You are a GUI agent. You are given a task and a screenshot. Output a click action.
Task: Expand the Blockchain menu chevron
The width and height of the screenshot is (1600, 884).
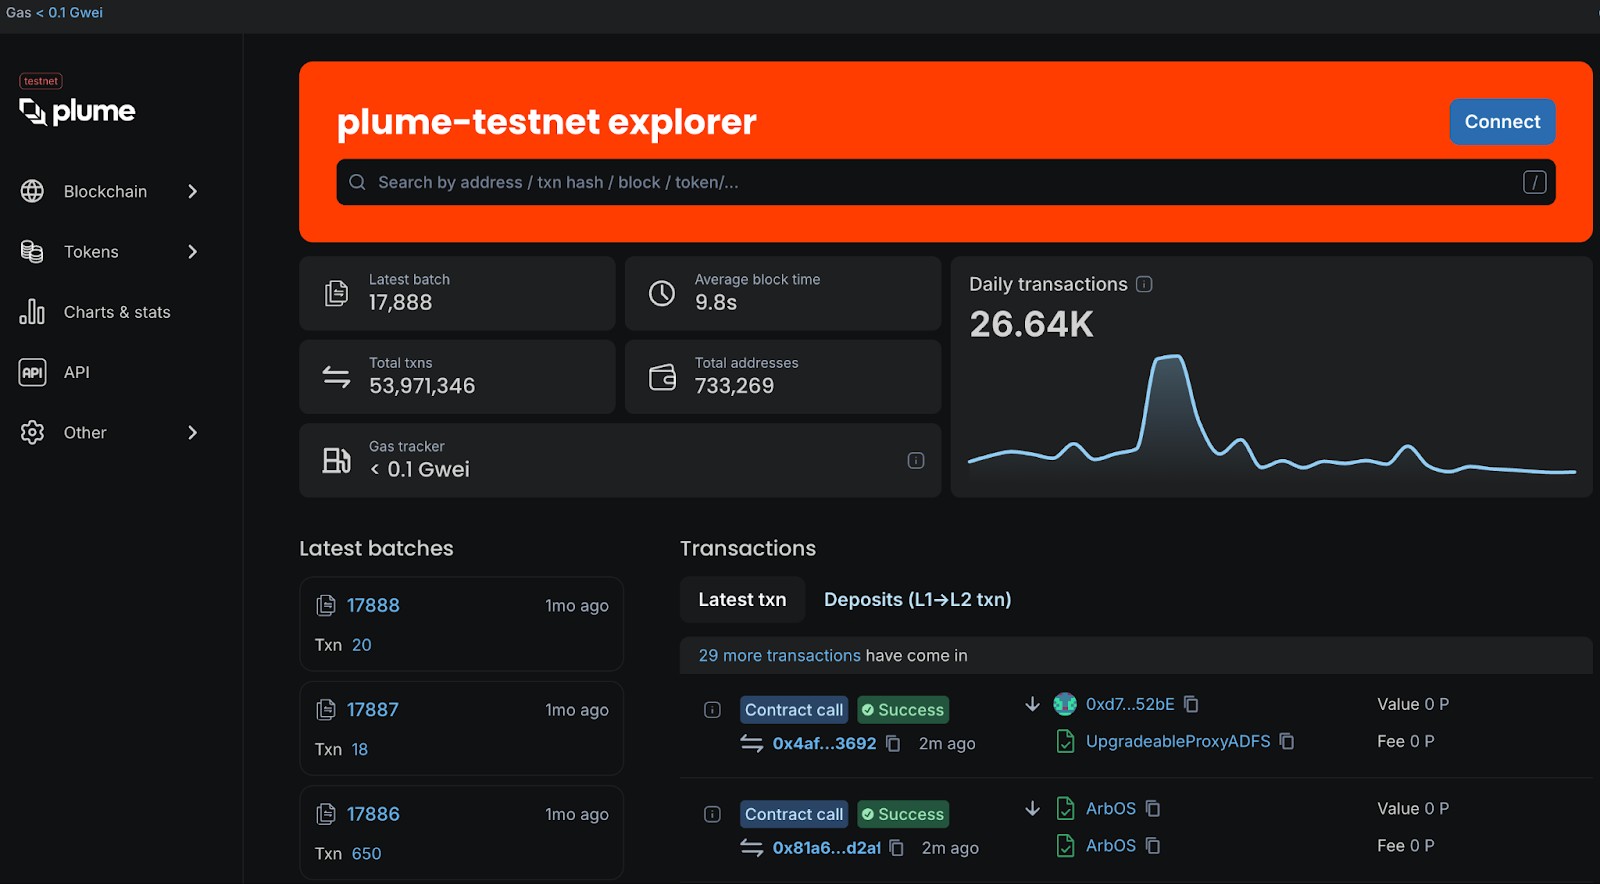coord(192,191)
